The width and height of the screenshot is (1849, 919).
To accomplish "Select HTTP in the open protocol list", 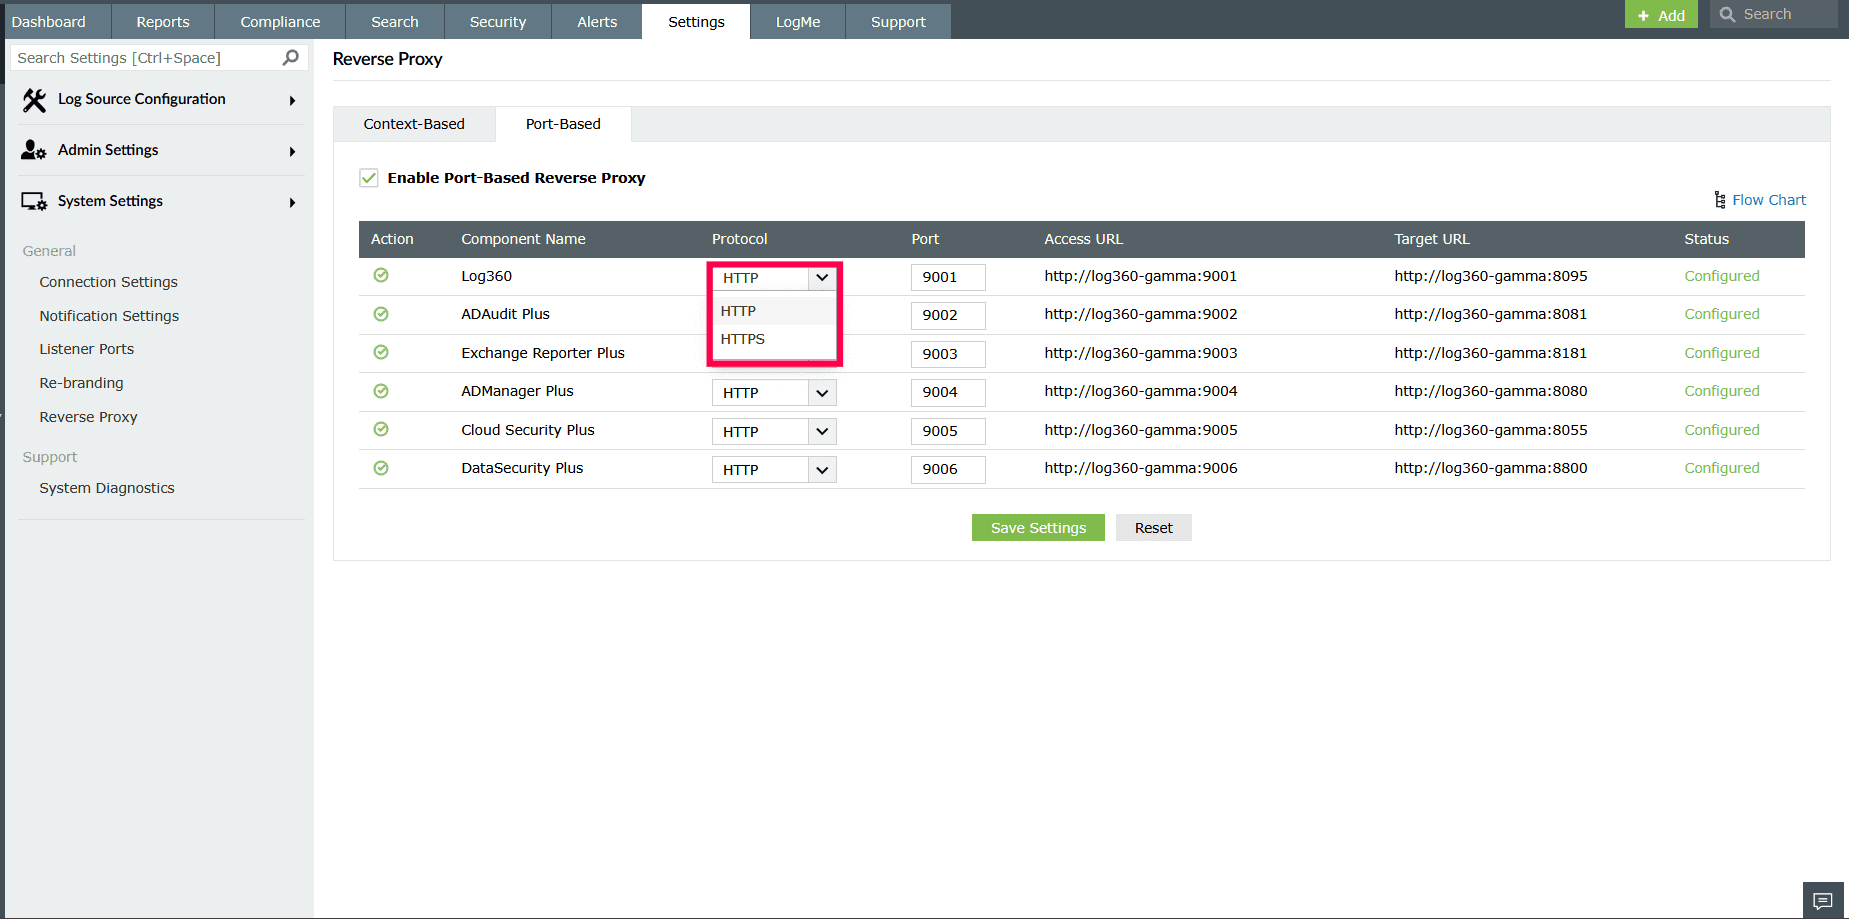I will click(x=774, y=311).
